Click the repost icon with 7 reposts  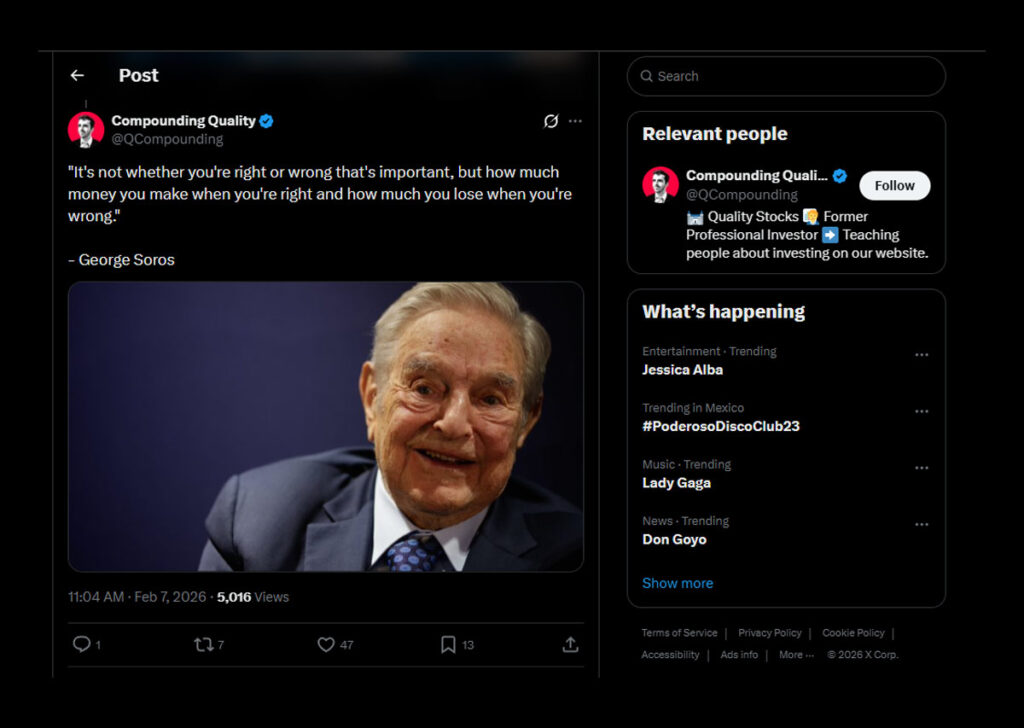(204, 645)
